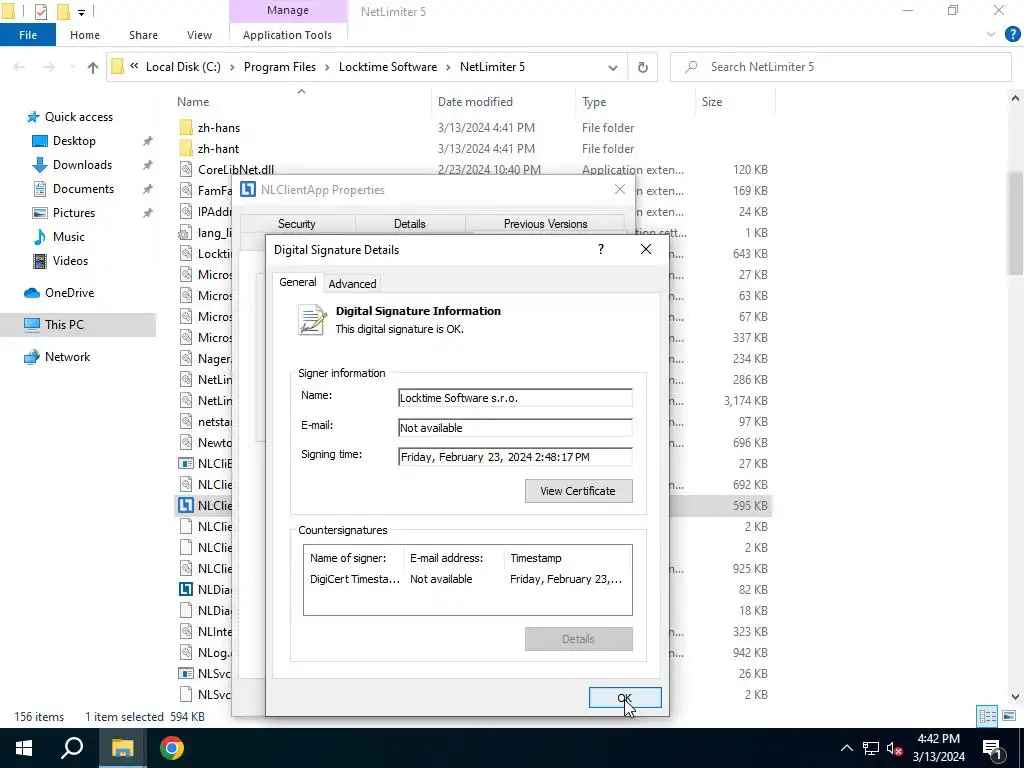
Task: Open Network in navigation pane
Action: [x=67, y=357]
